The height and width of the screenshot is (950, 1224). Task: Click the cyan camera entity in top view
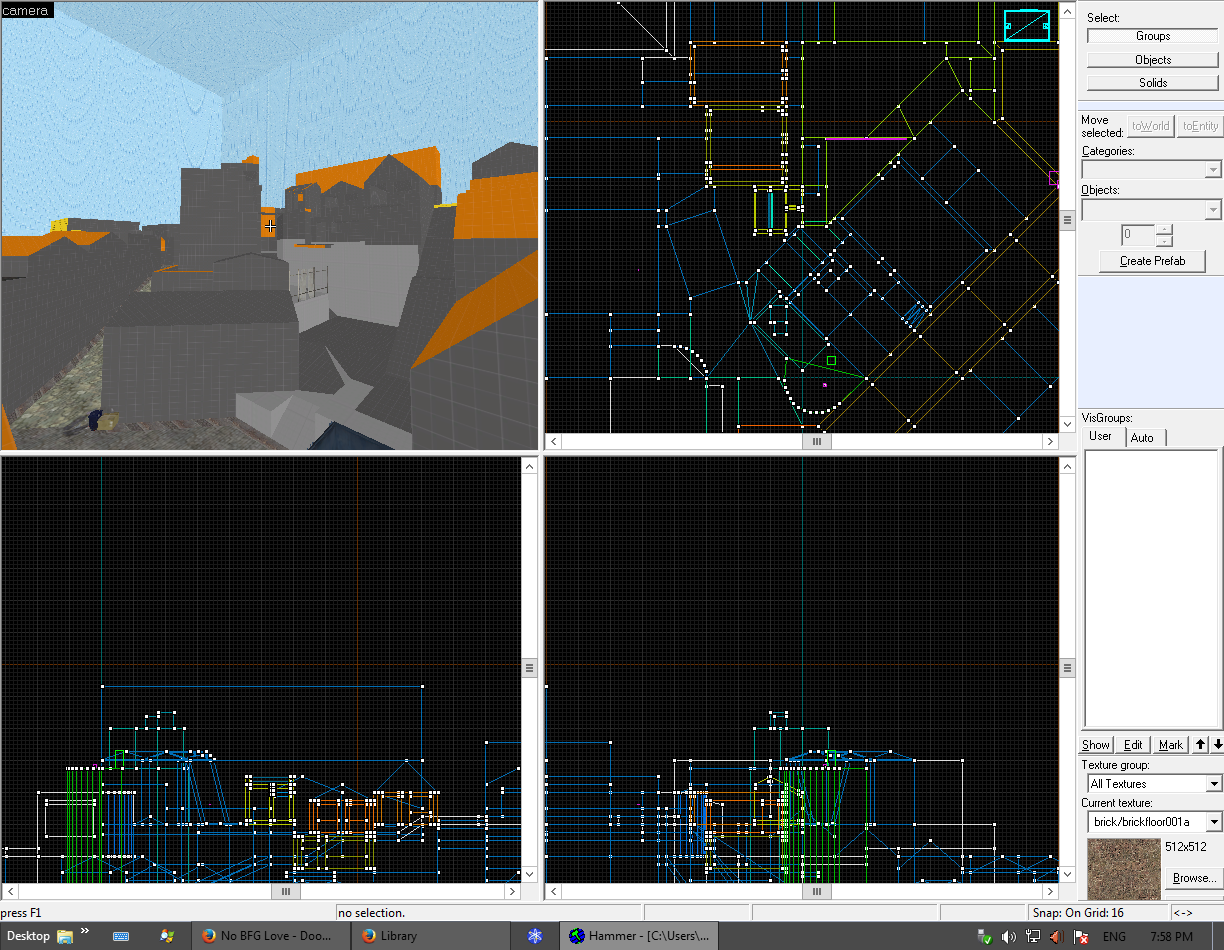point(1027,26)
